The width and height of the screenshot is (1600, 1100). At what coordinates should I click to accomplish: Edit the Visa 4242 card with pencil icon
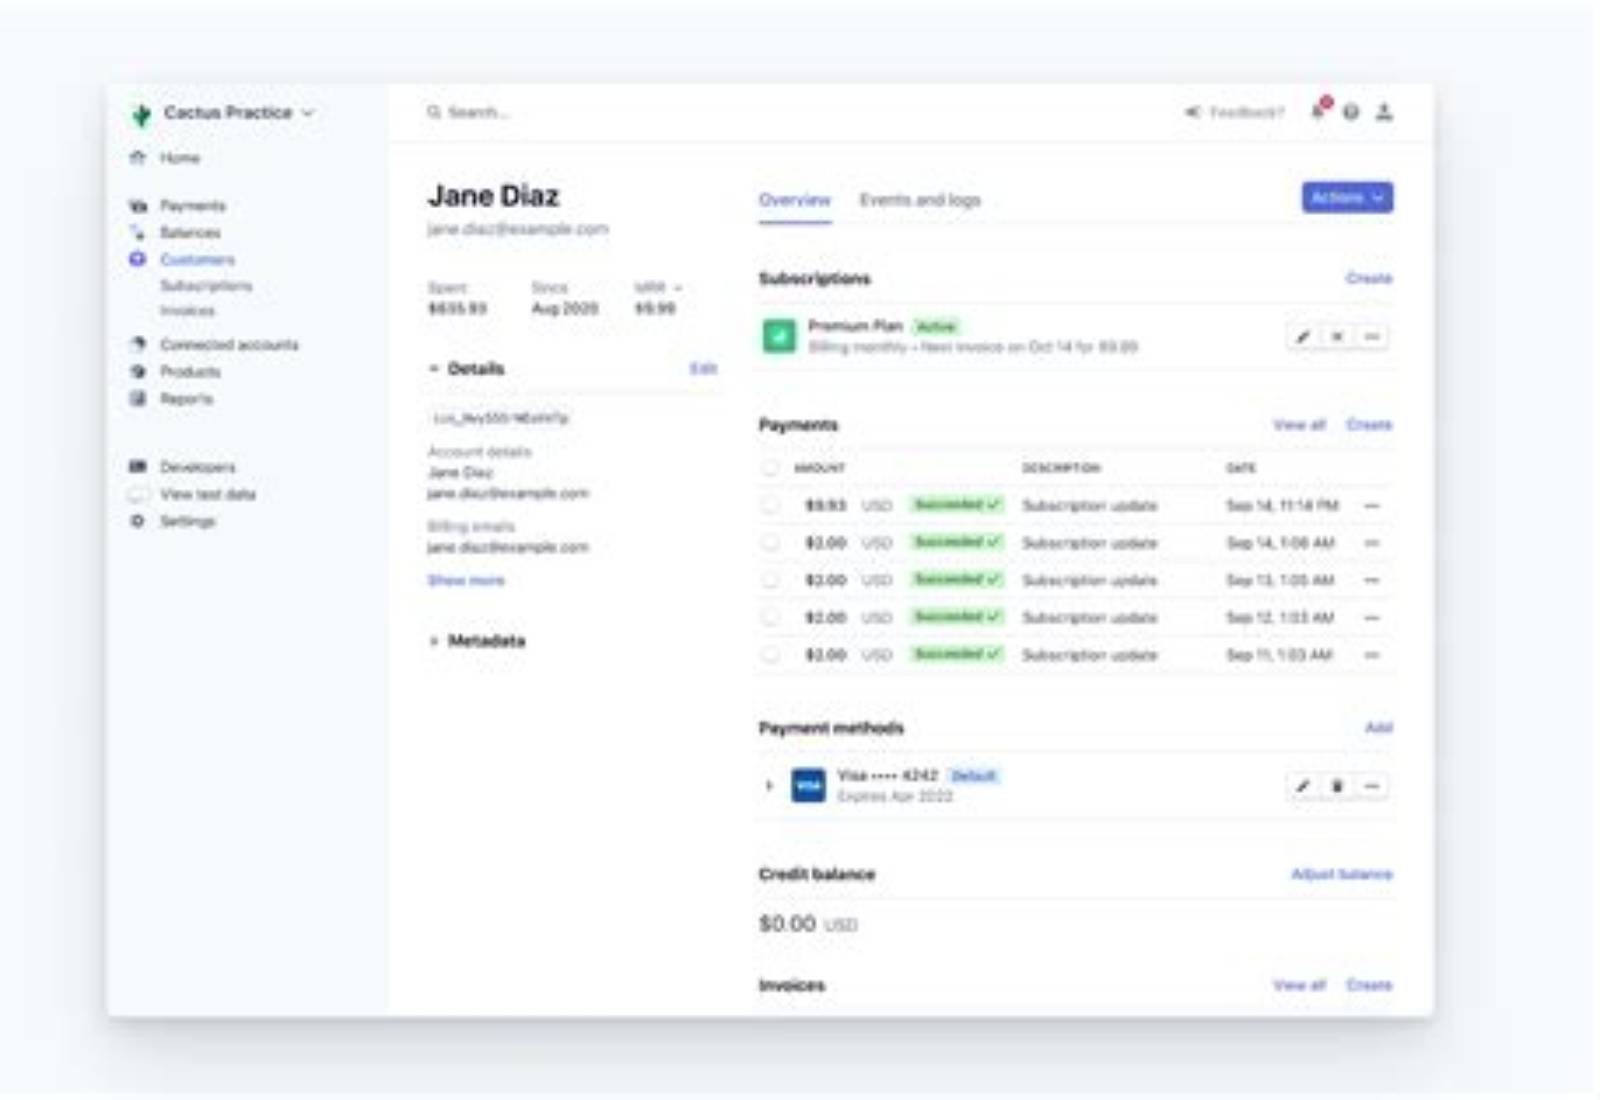[1303, 786]
